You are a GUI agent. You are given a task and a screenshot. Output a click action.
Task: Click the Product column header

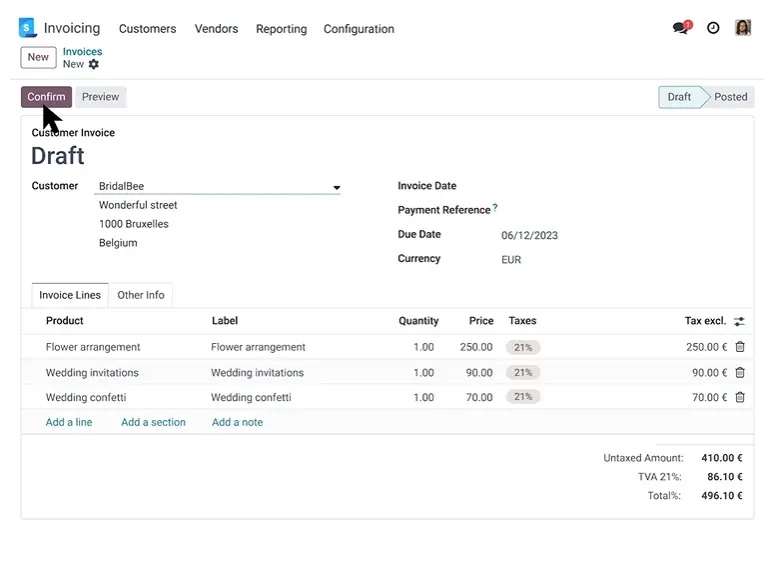point(64,321)
